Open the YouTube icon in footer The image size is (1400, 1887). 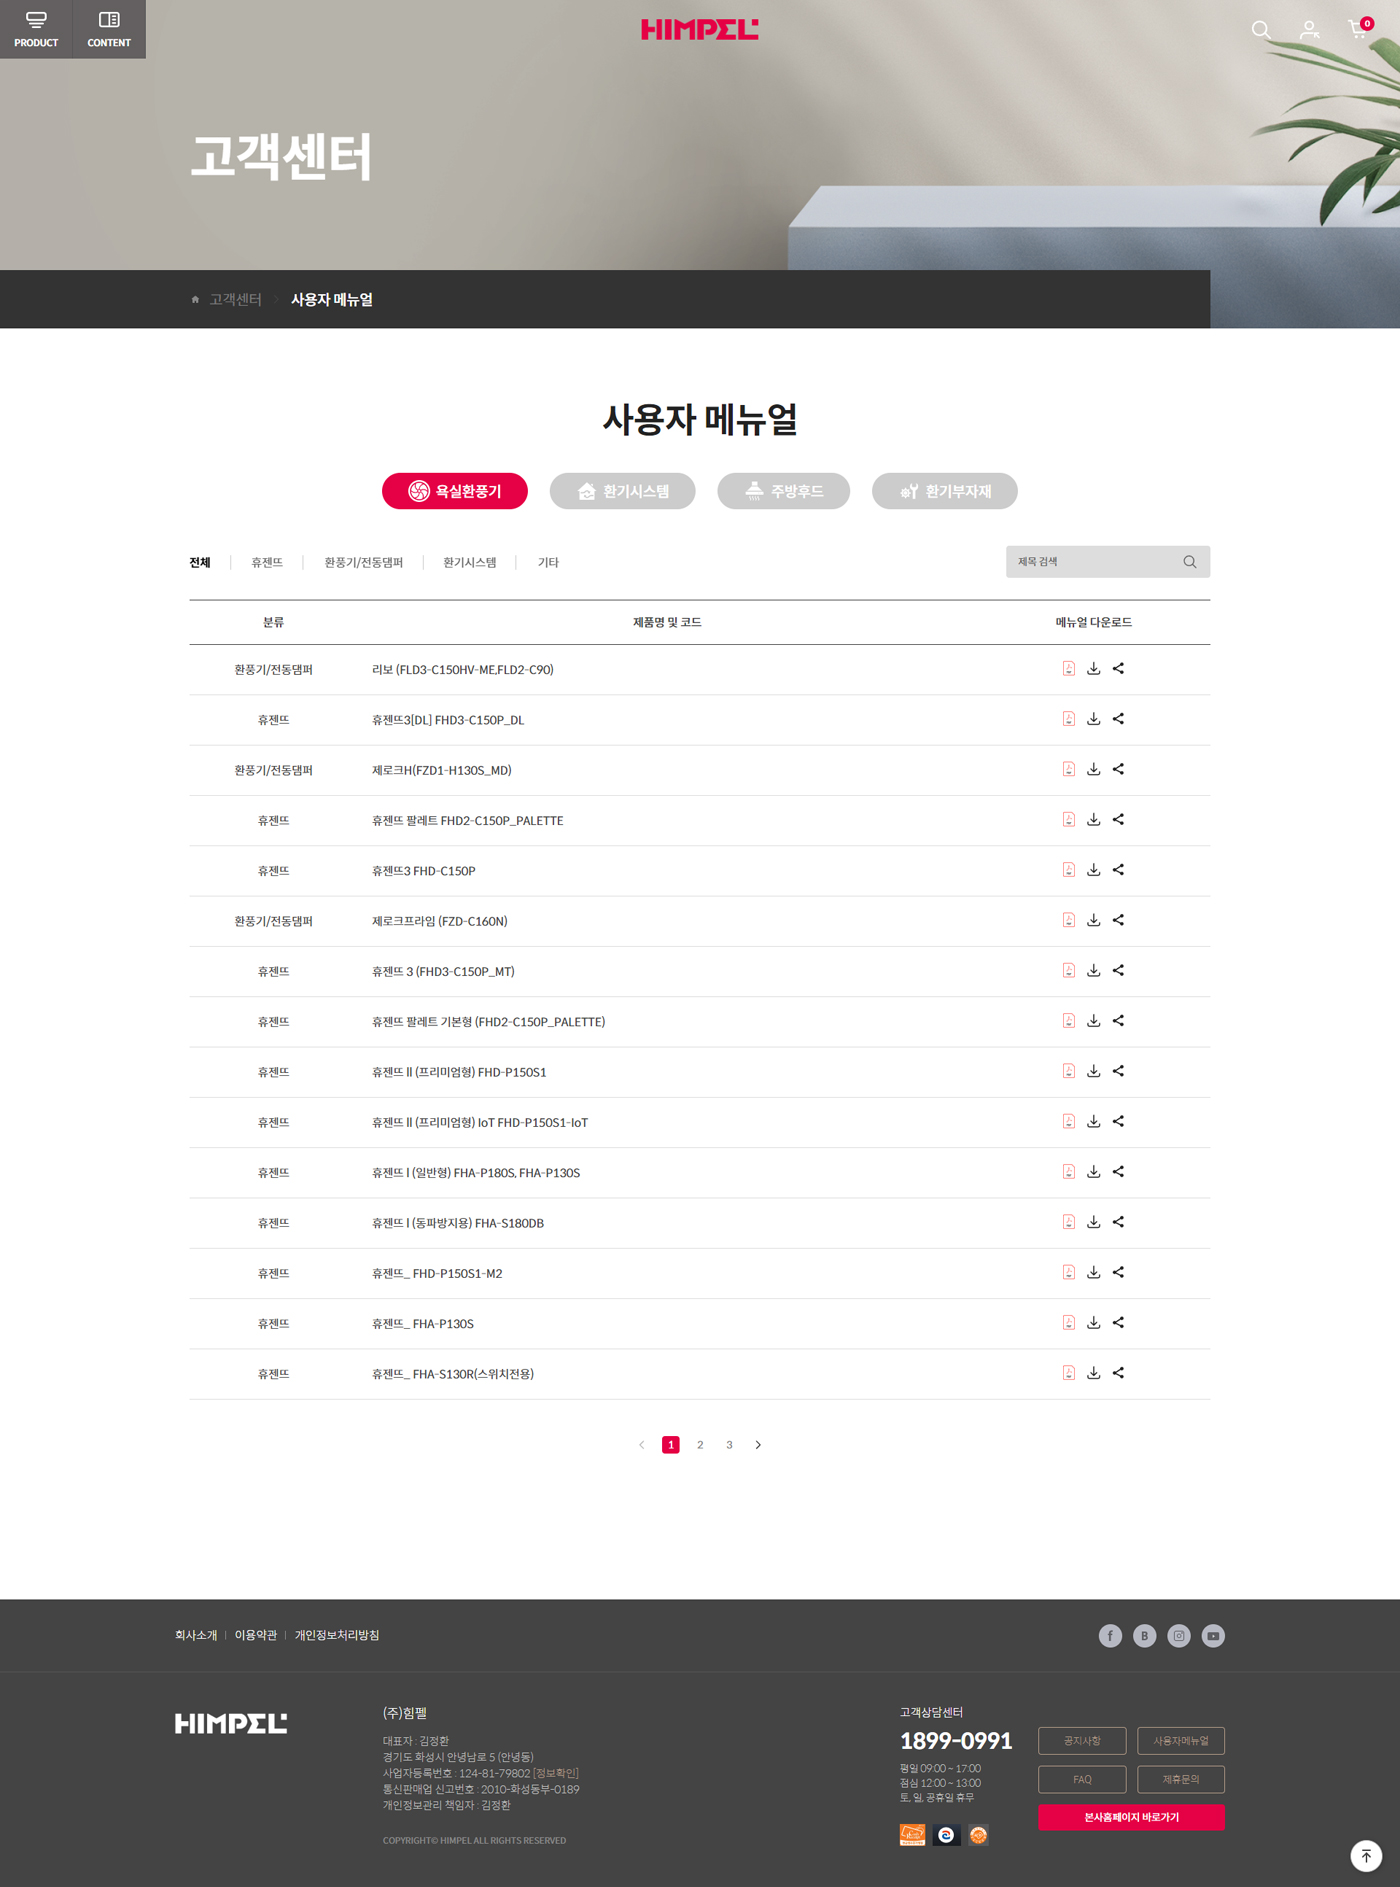tap(1213, 1636)
